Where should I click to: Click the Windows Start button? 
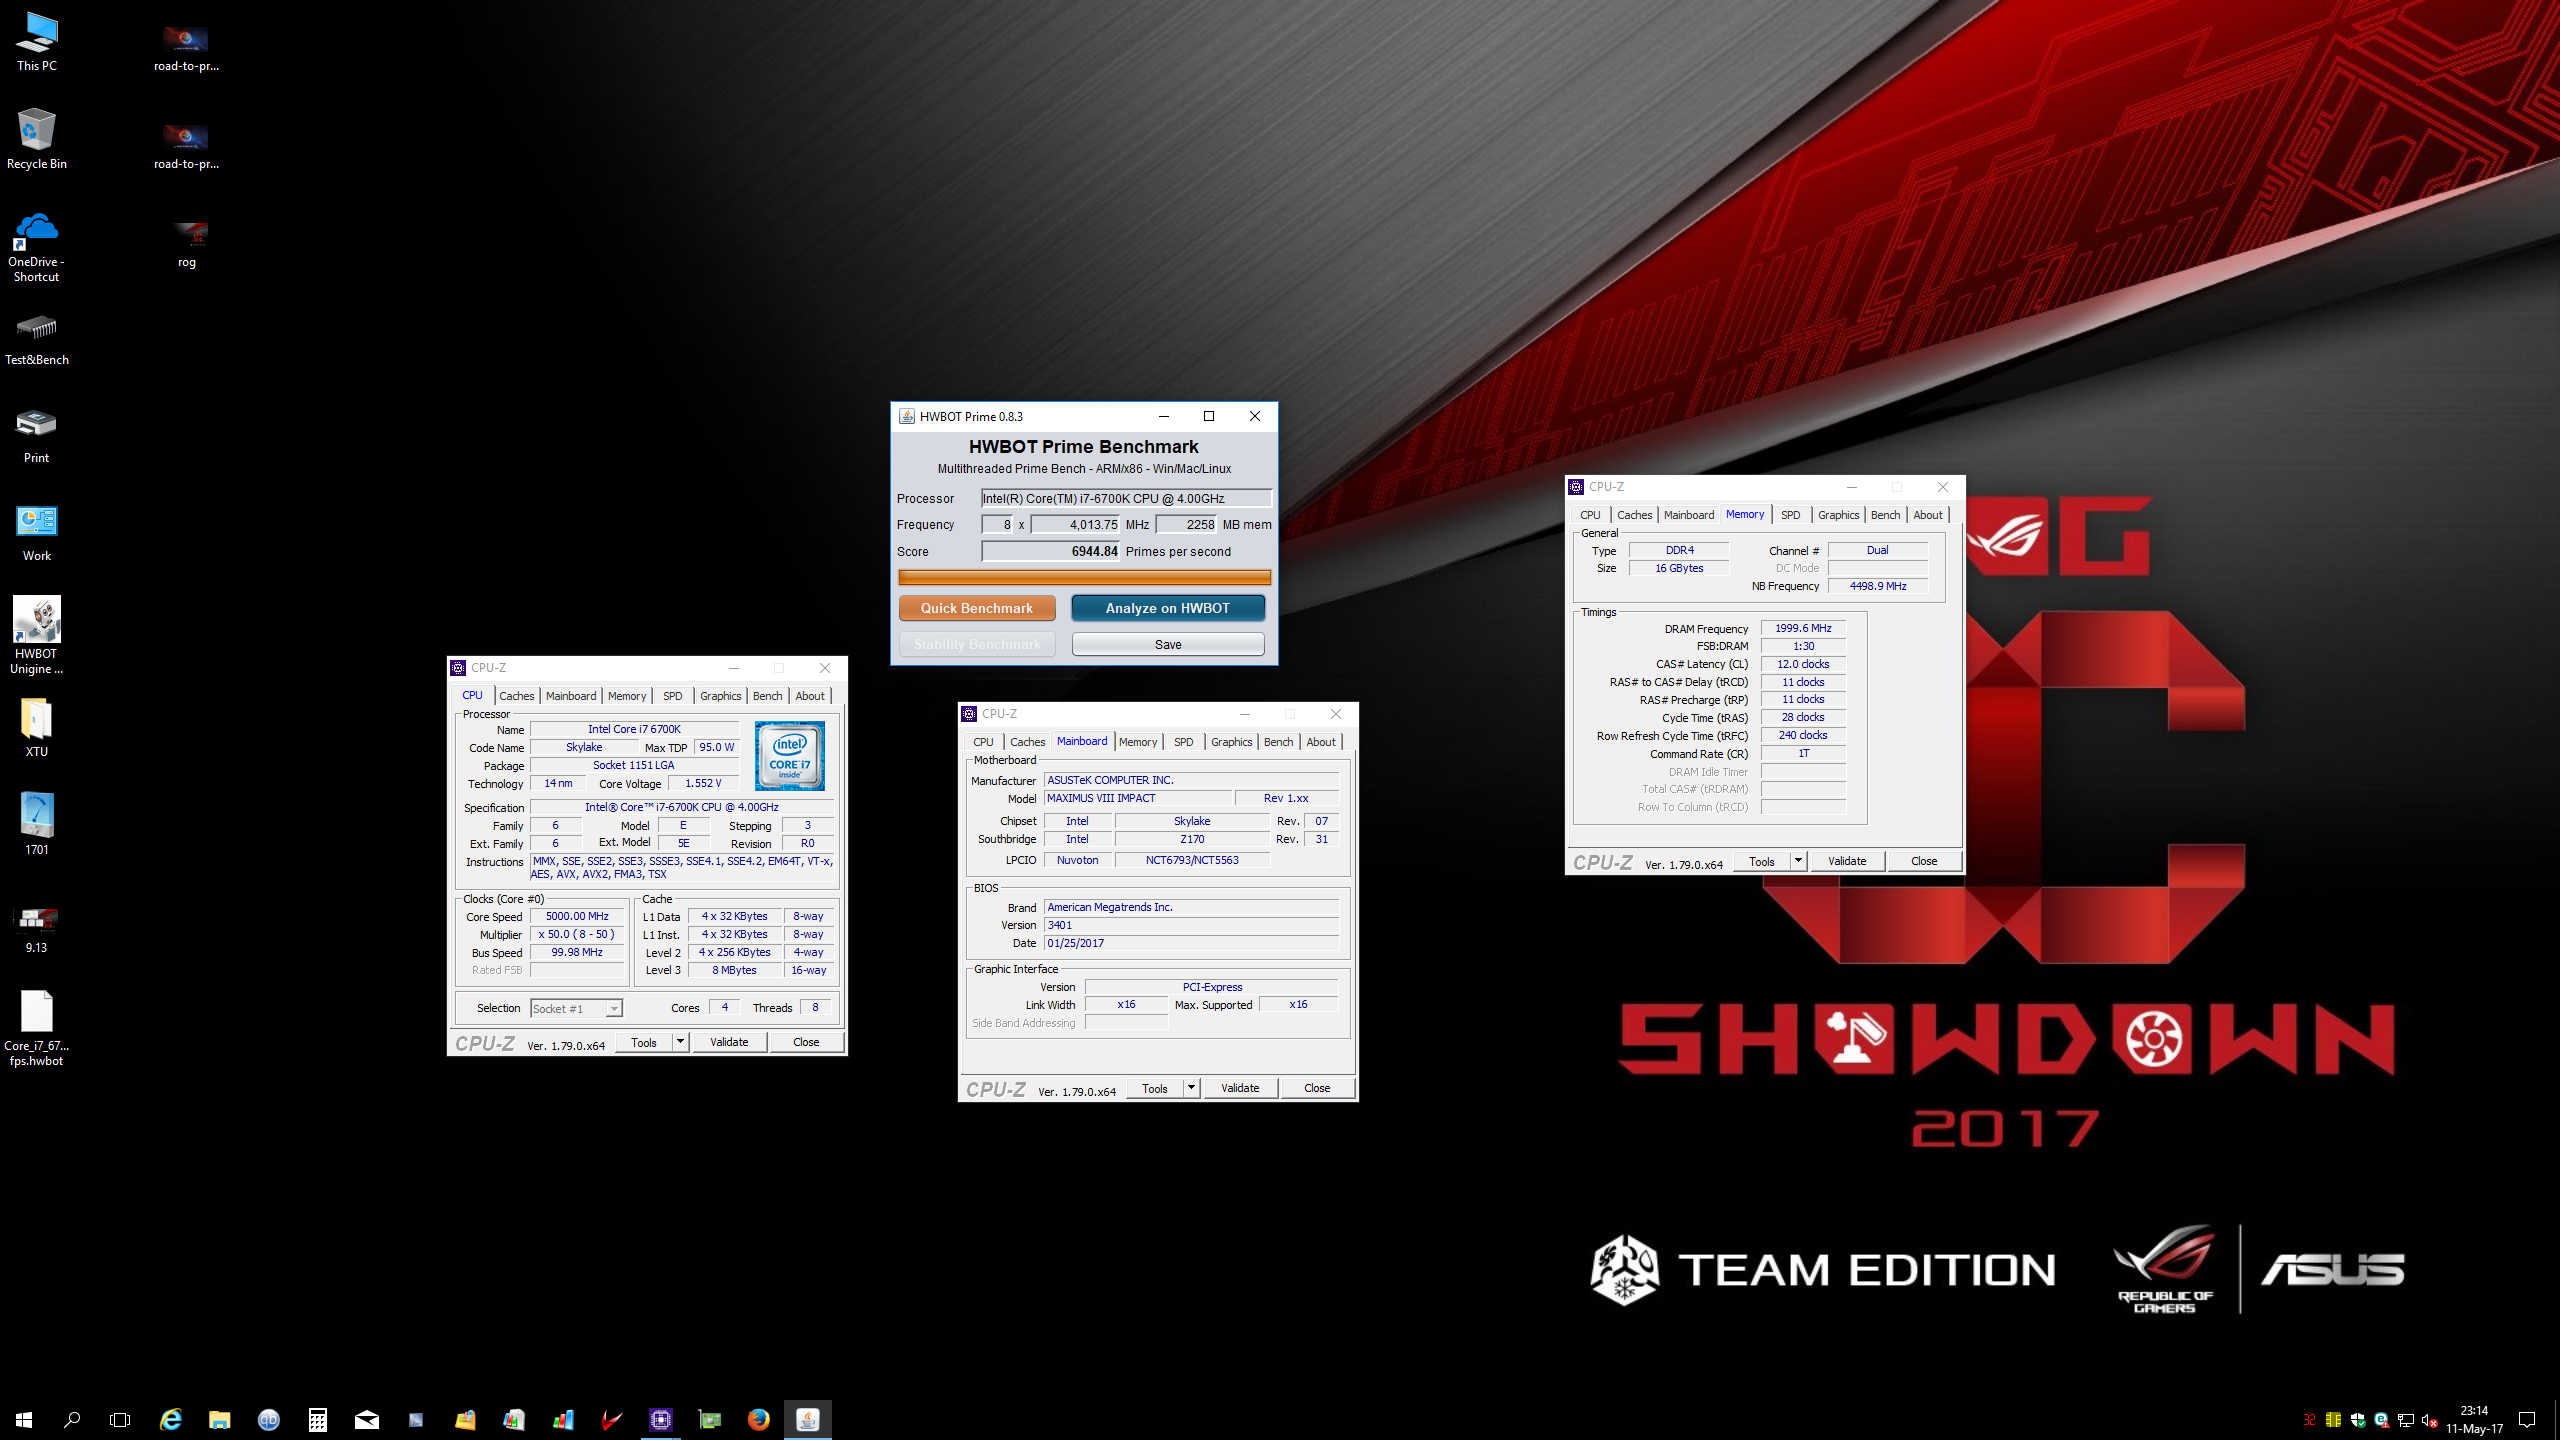coord(24,1419)
